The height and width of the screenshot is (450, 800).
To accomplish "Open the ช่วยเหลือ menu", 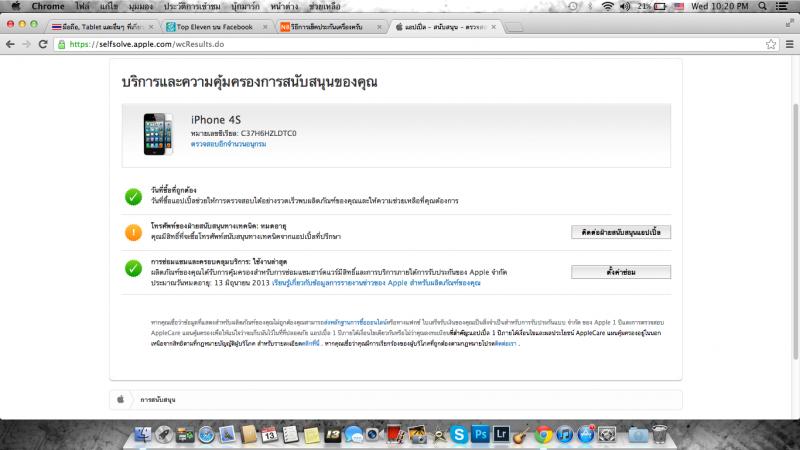I will [324, 6].
